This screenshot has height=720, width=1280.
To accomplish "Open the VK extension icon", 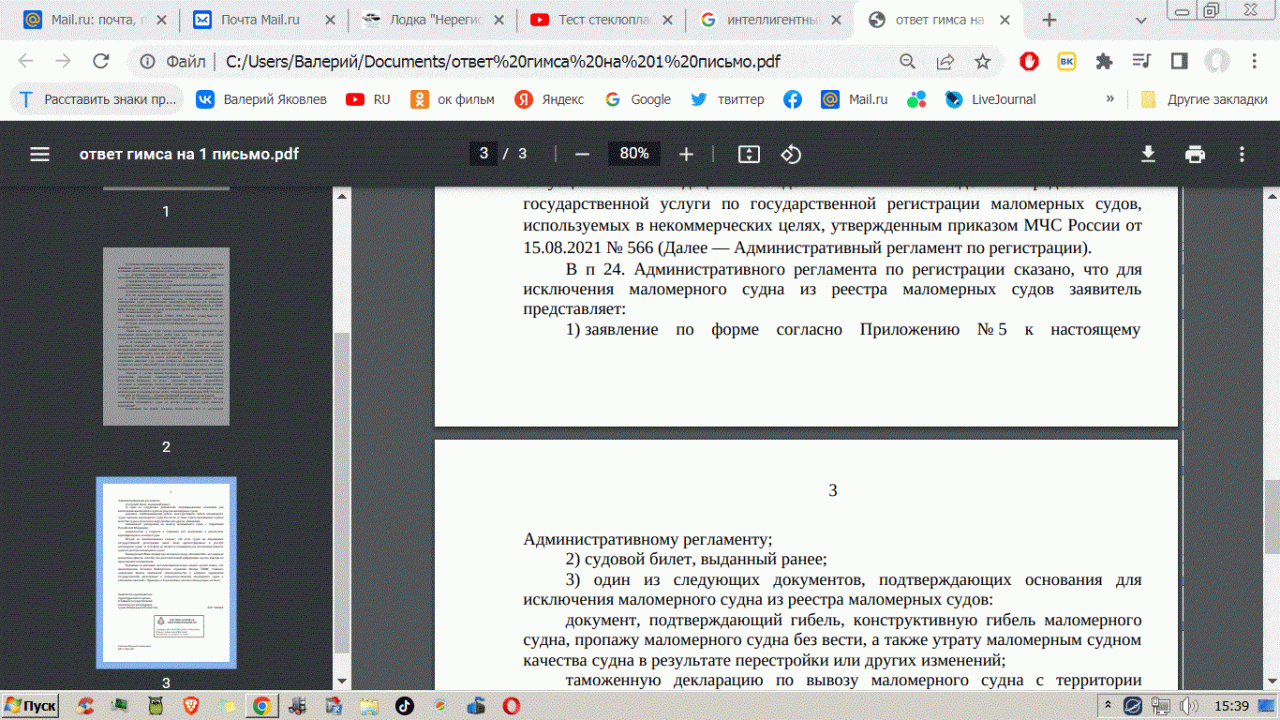I will tap(1067, 62).
